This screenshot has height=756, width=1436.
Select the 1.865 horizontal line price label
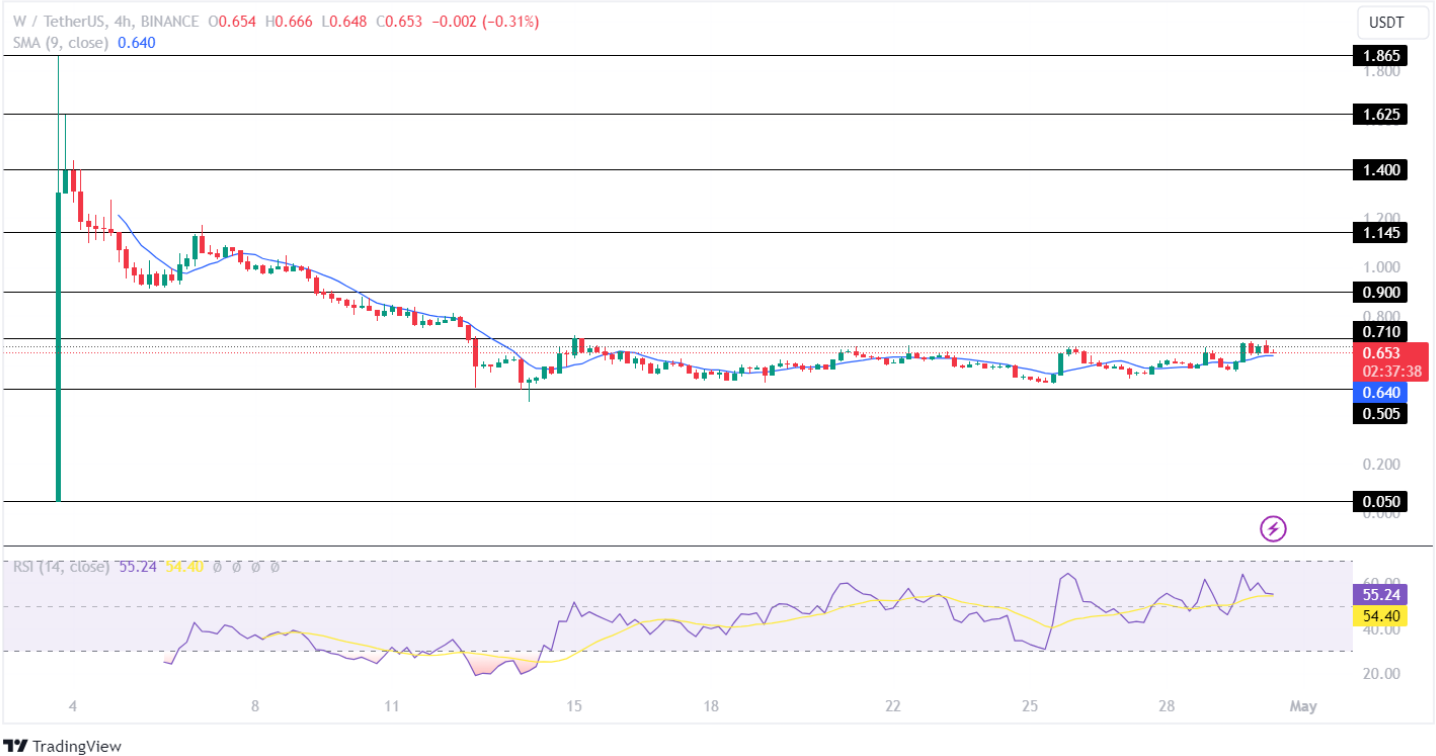point(1381,56)
